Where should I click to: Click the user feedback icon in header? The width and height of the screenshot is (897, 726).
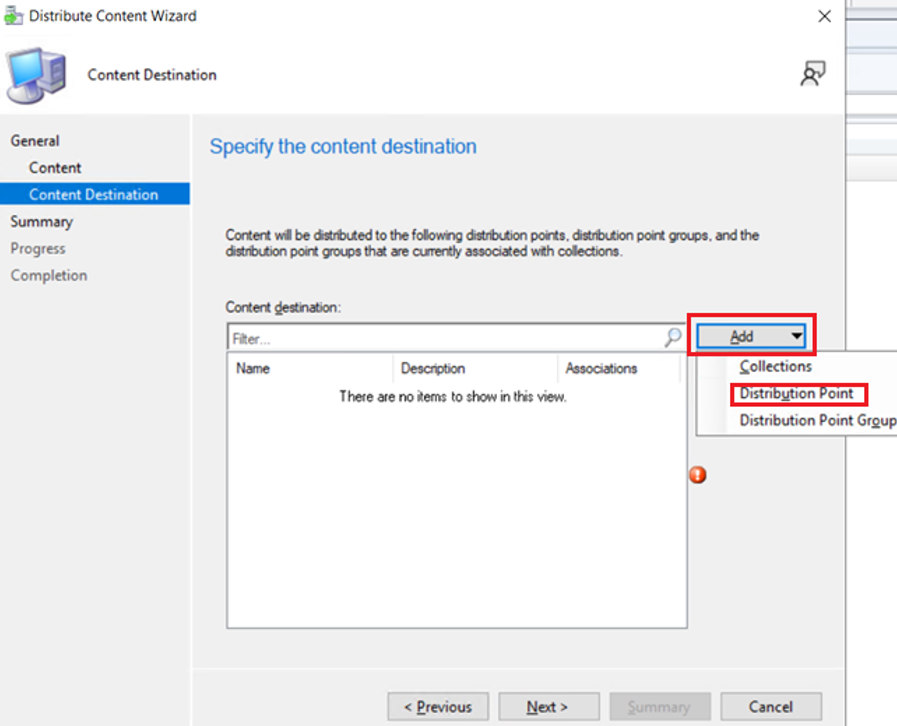click(x=813, y=74)
